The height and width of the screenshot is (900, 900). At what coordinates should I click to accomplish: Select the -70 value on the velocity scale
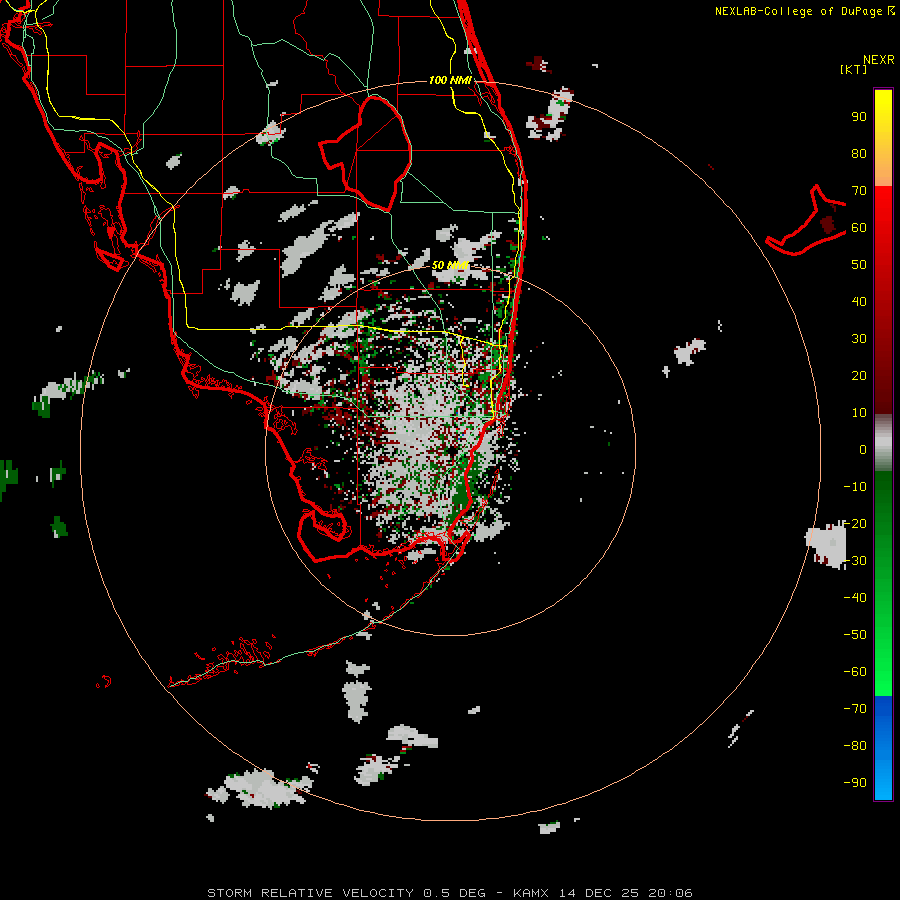(855, 708)
